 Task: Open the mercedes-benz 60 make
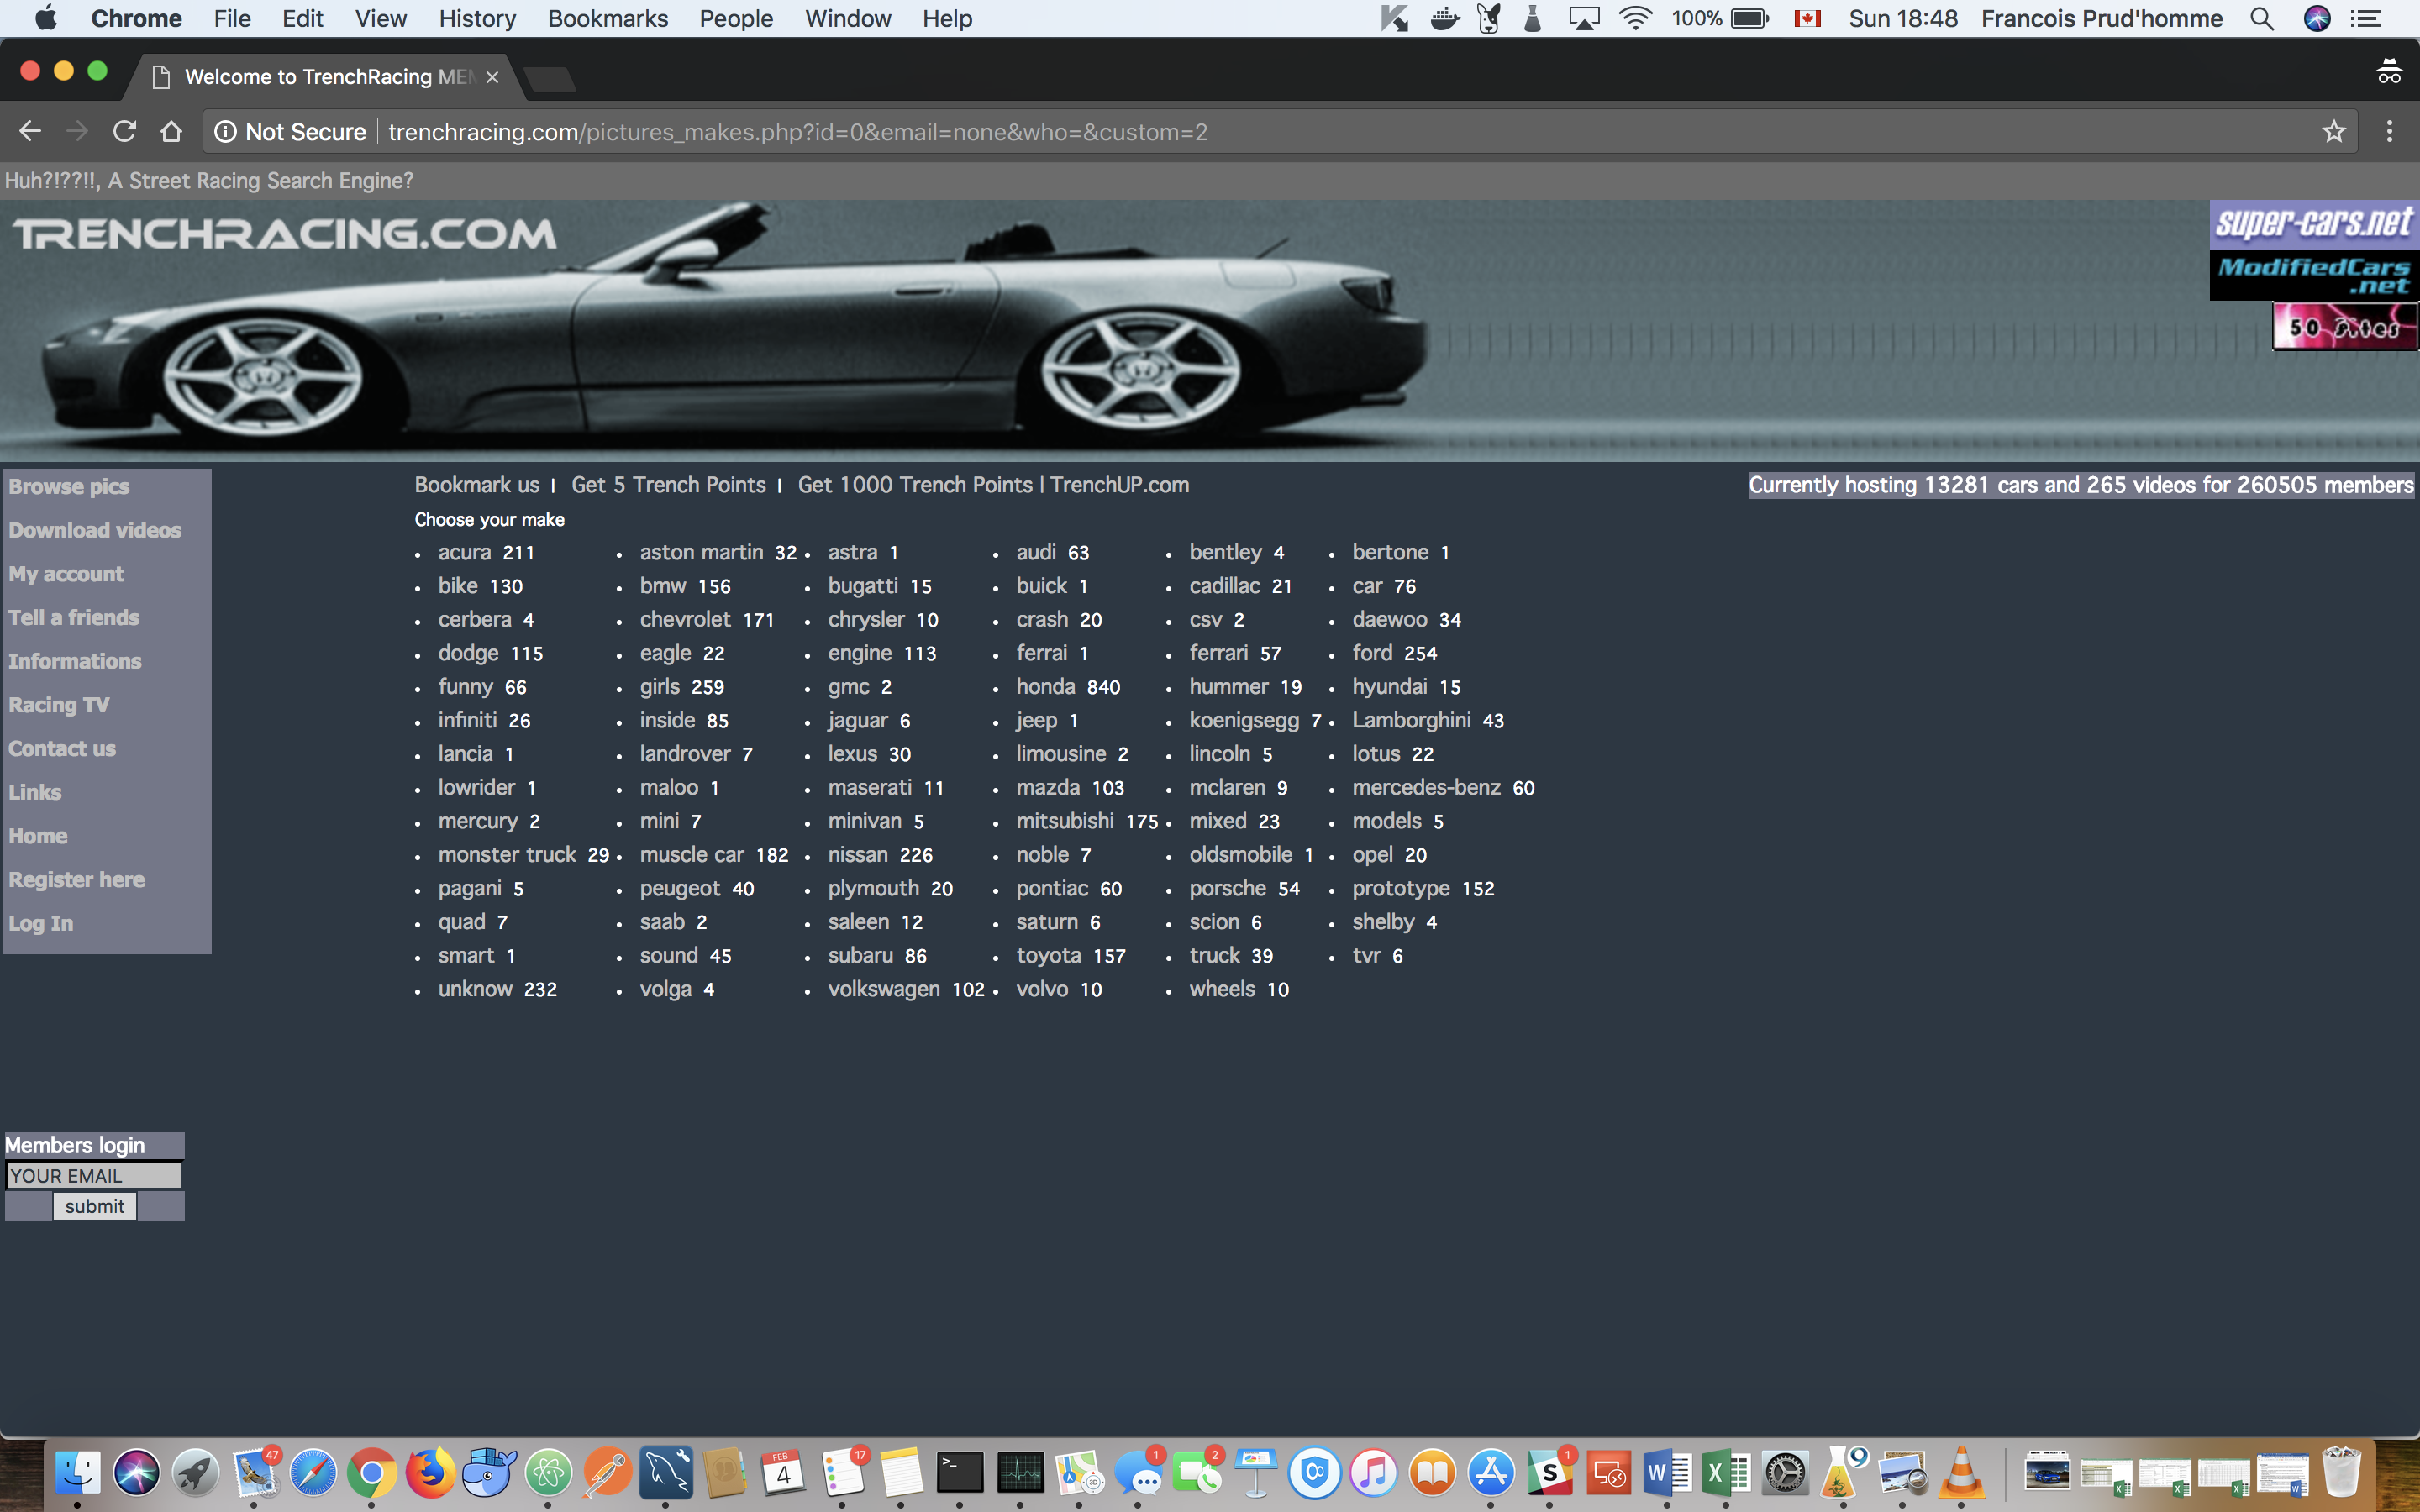(1443, 788)
